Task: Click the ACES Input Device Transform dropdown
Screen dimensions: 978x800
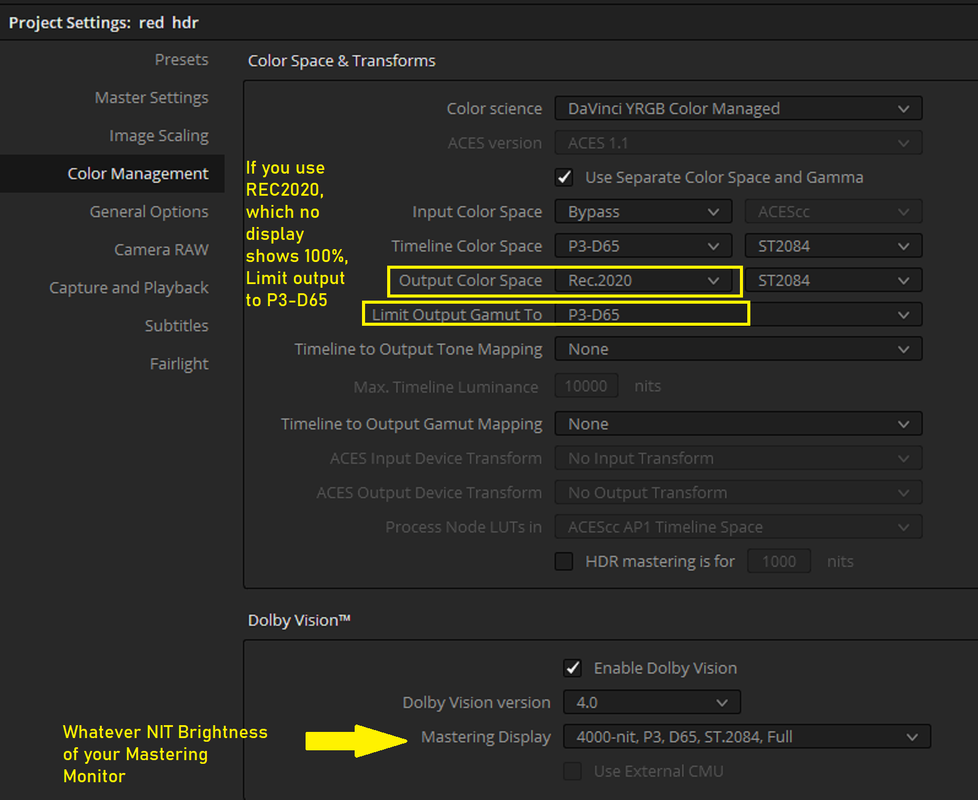Action: pos(738,458)
